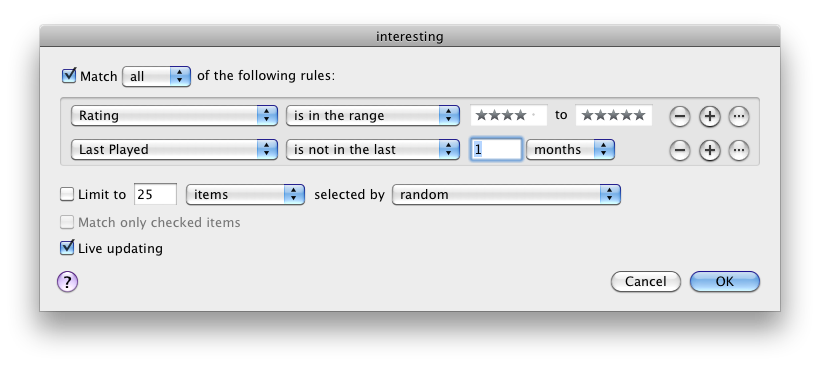Image resolution: width=820 pixels, height=366 pixels.
Task: Add a rule after the Rating row
Action: (709, 116)
